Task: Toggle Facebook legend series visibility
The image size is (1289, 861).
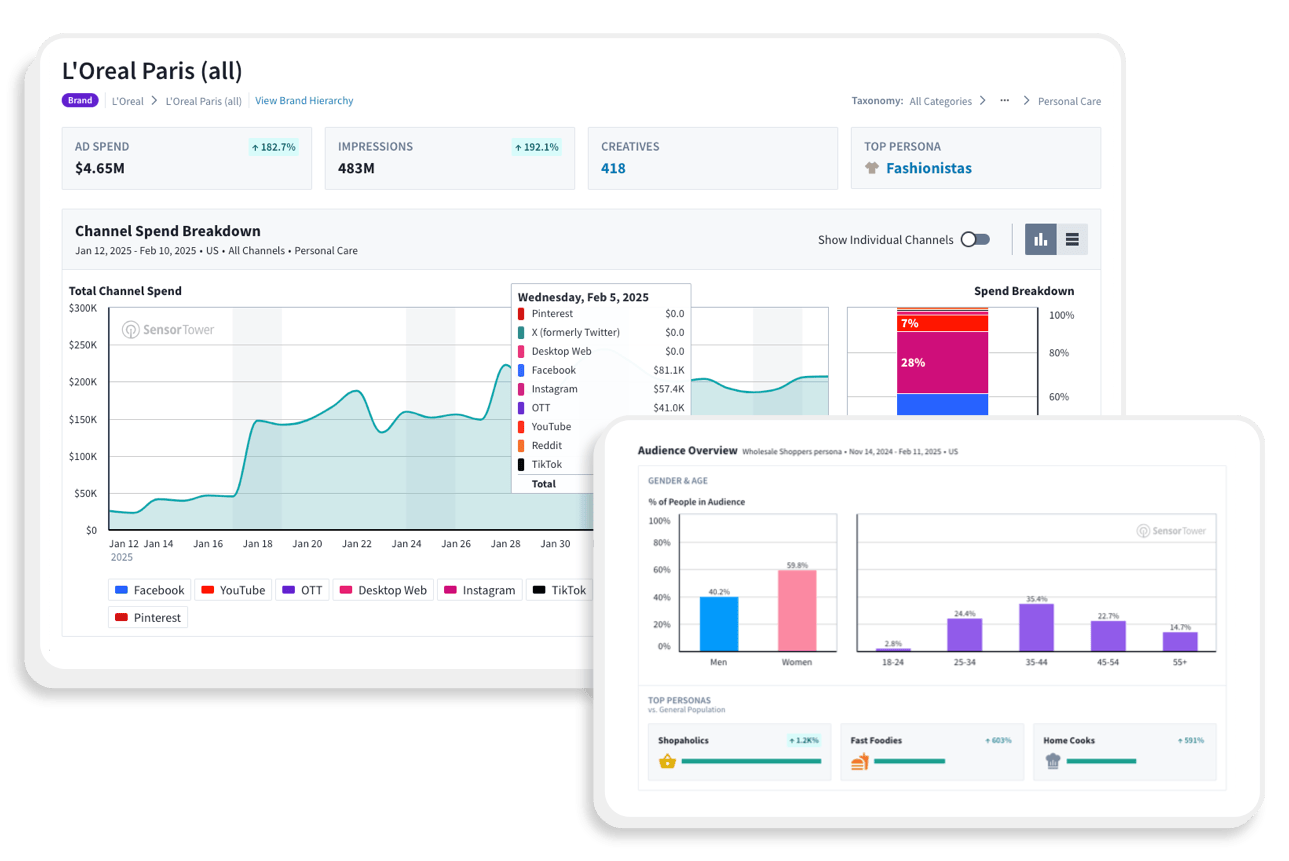Action: pyautogui.click(x=150, y=590)
